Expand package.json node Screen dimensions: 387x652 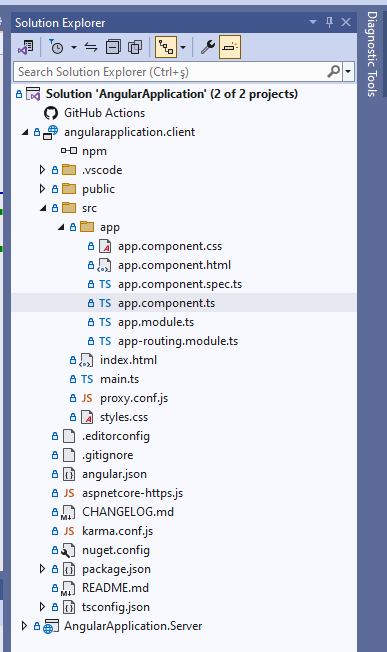pos(42,569)
